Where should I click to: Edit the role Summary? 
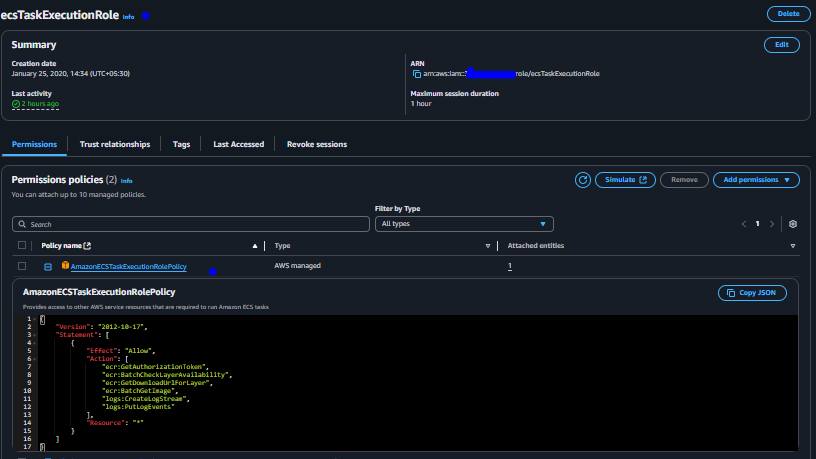point(781,45)
